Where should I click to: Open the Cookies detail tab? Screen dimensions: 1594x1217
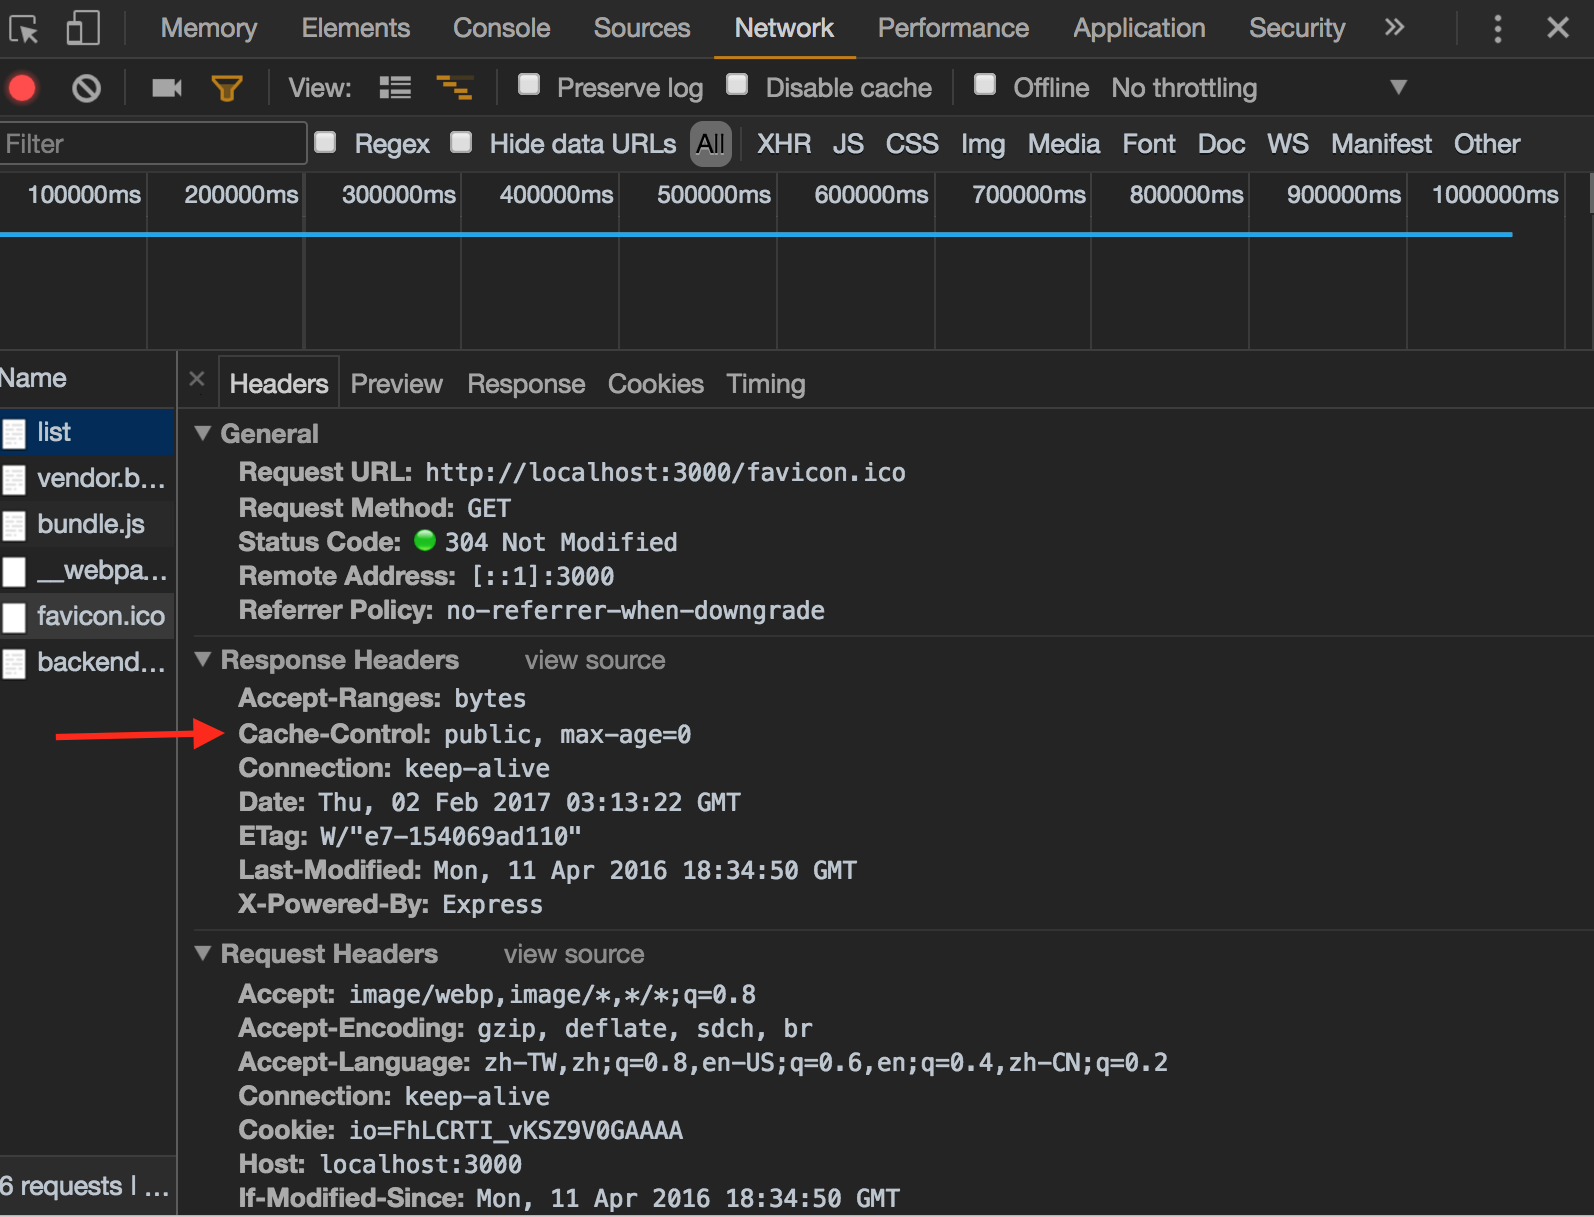pyautogui.click(x=656, y=384)
